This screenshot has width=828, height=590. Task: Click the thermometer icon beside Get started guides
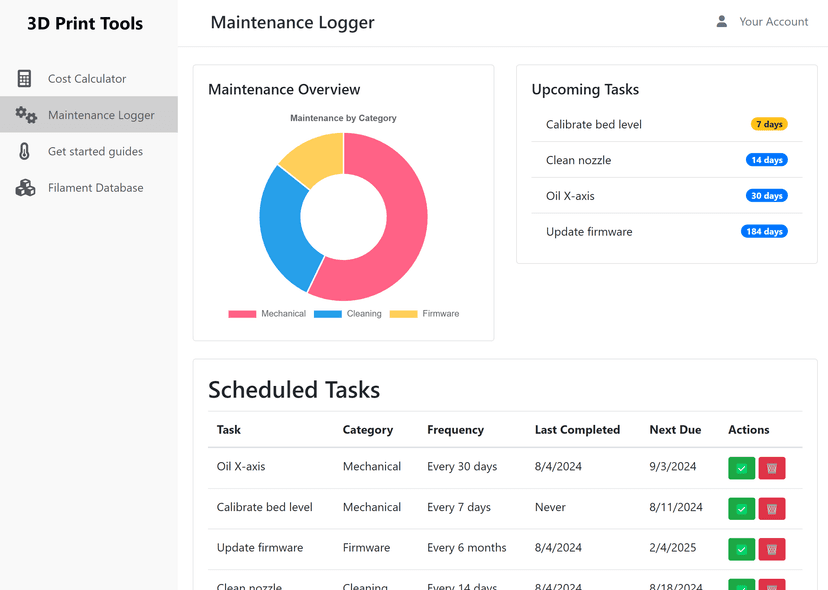point(24,151)
